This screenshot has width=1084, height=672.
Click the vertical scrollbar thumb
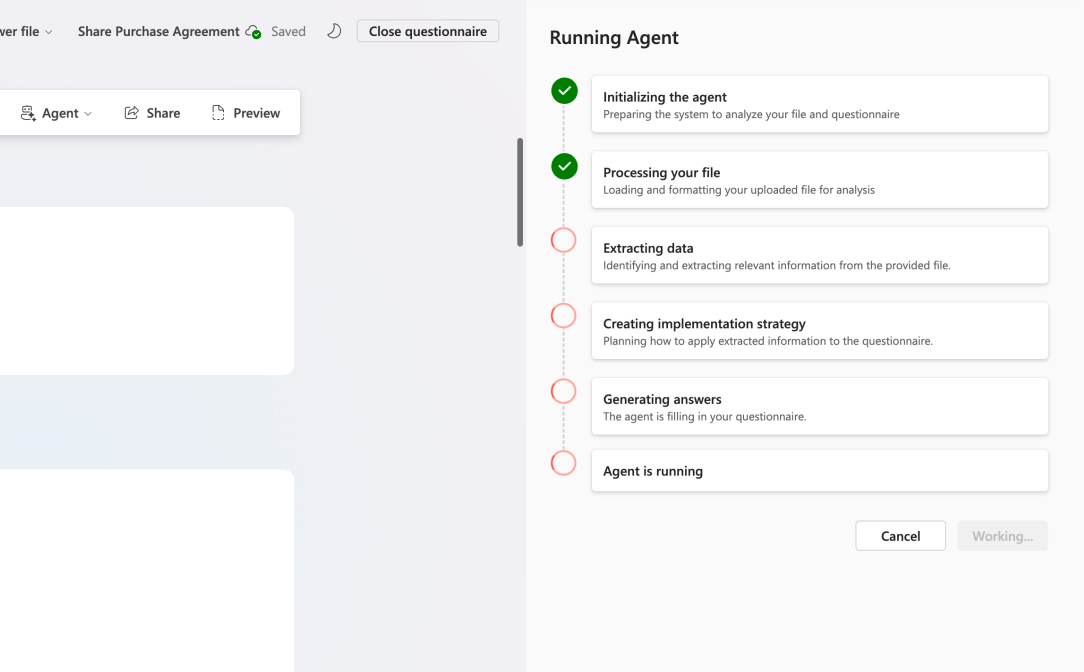click(x=520, y=192)
